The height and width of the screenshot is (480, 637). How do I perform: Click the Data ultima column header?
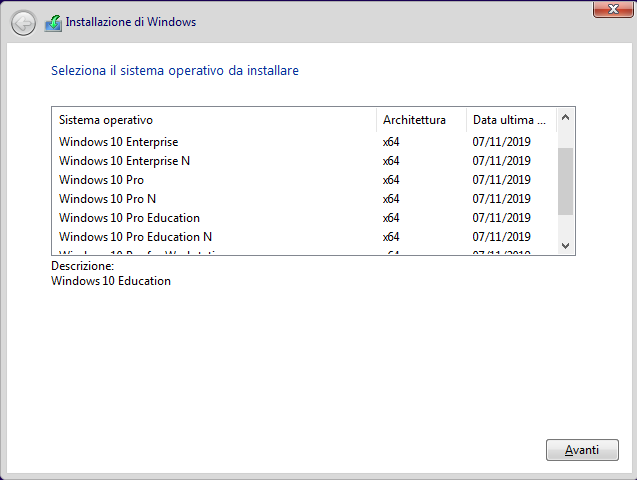coord(511,120)
